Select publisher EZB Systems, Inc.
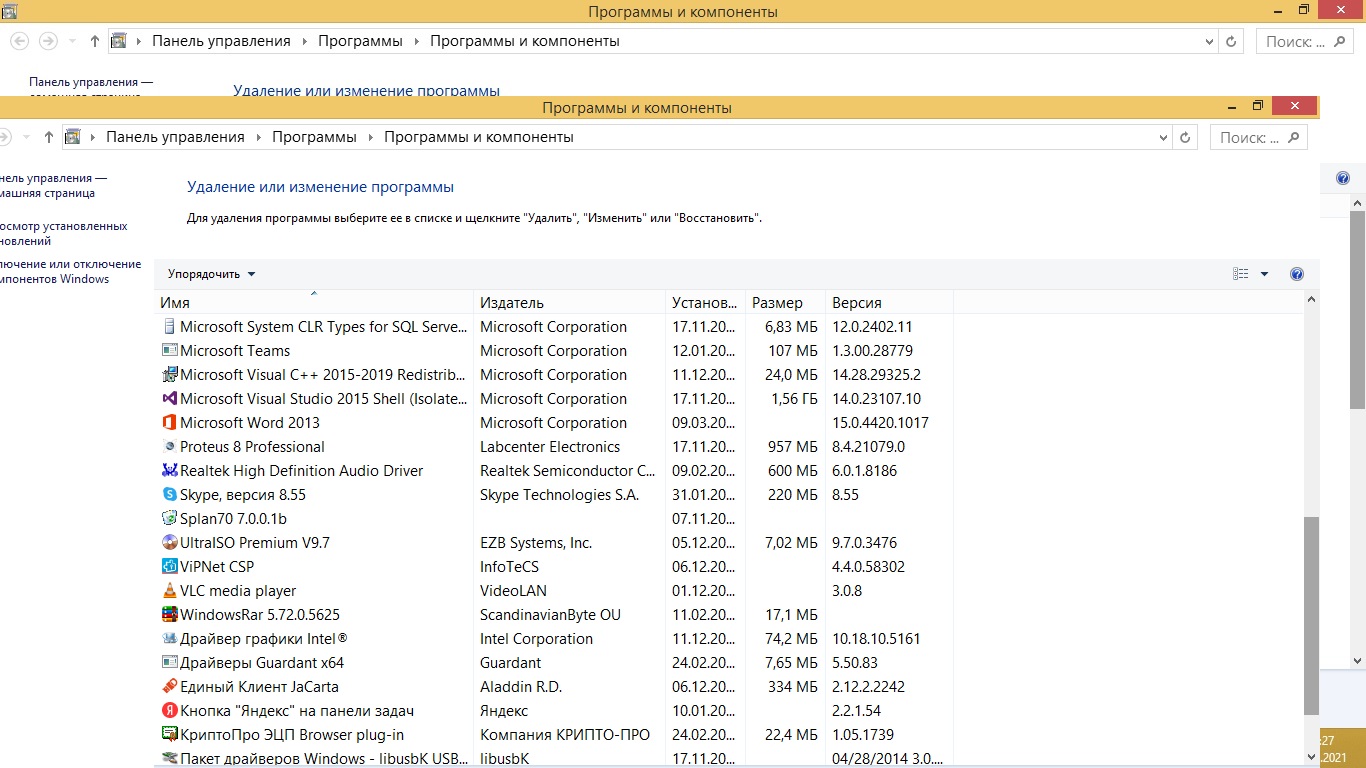The width and height of the screenshot is (1366, 768). point(536,543)
